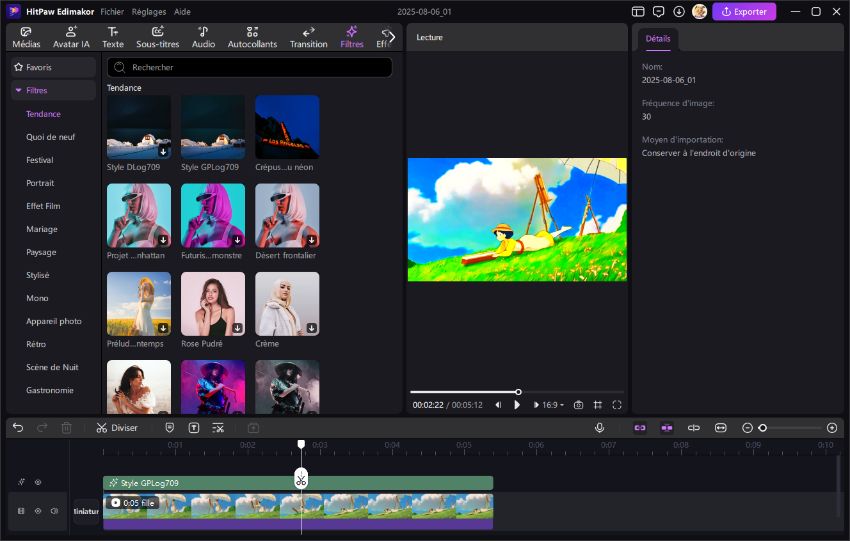850x541 pixels.
Task: Zoom in the timeline with plus
Action: pyautogui.click(x=832, y=428)
